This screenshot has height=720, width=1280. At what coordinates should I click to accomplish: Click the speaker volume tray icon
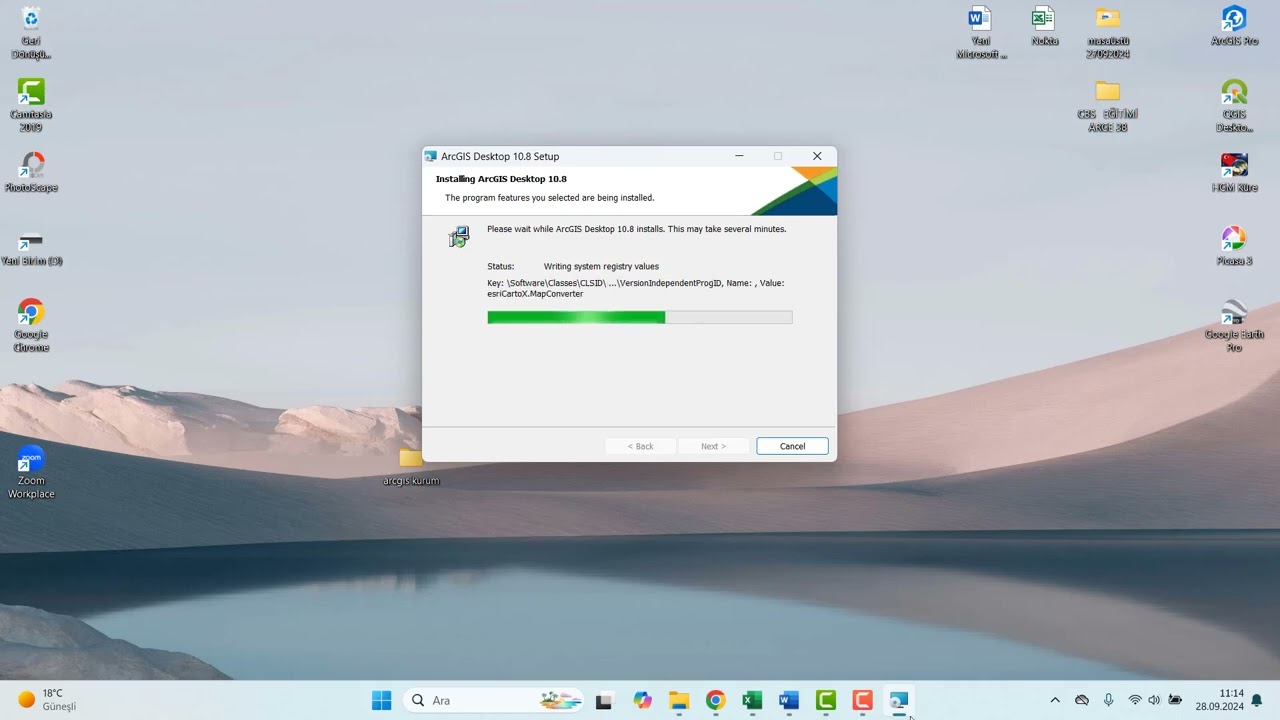click(1154, 700)
